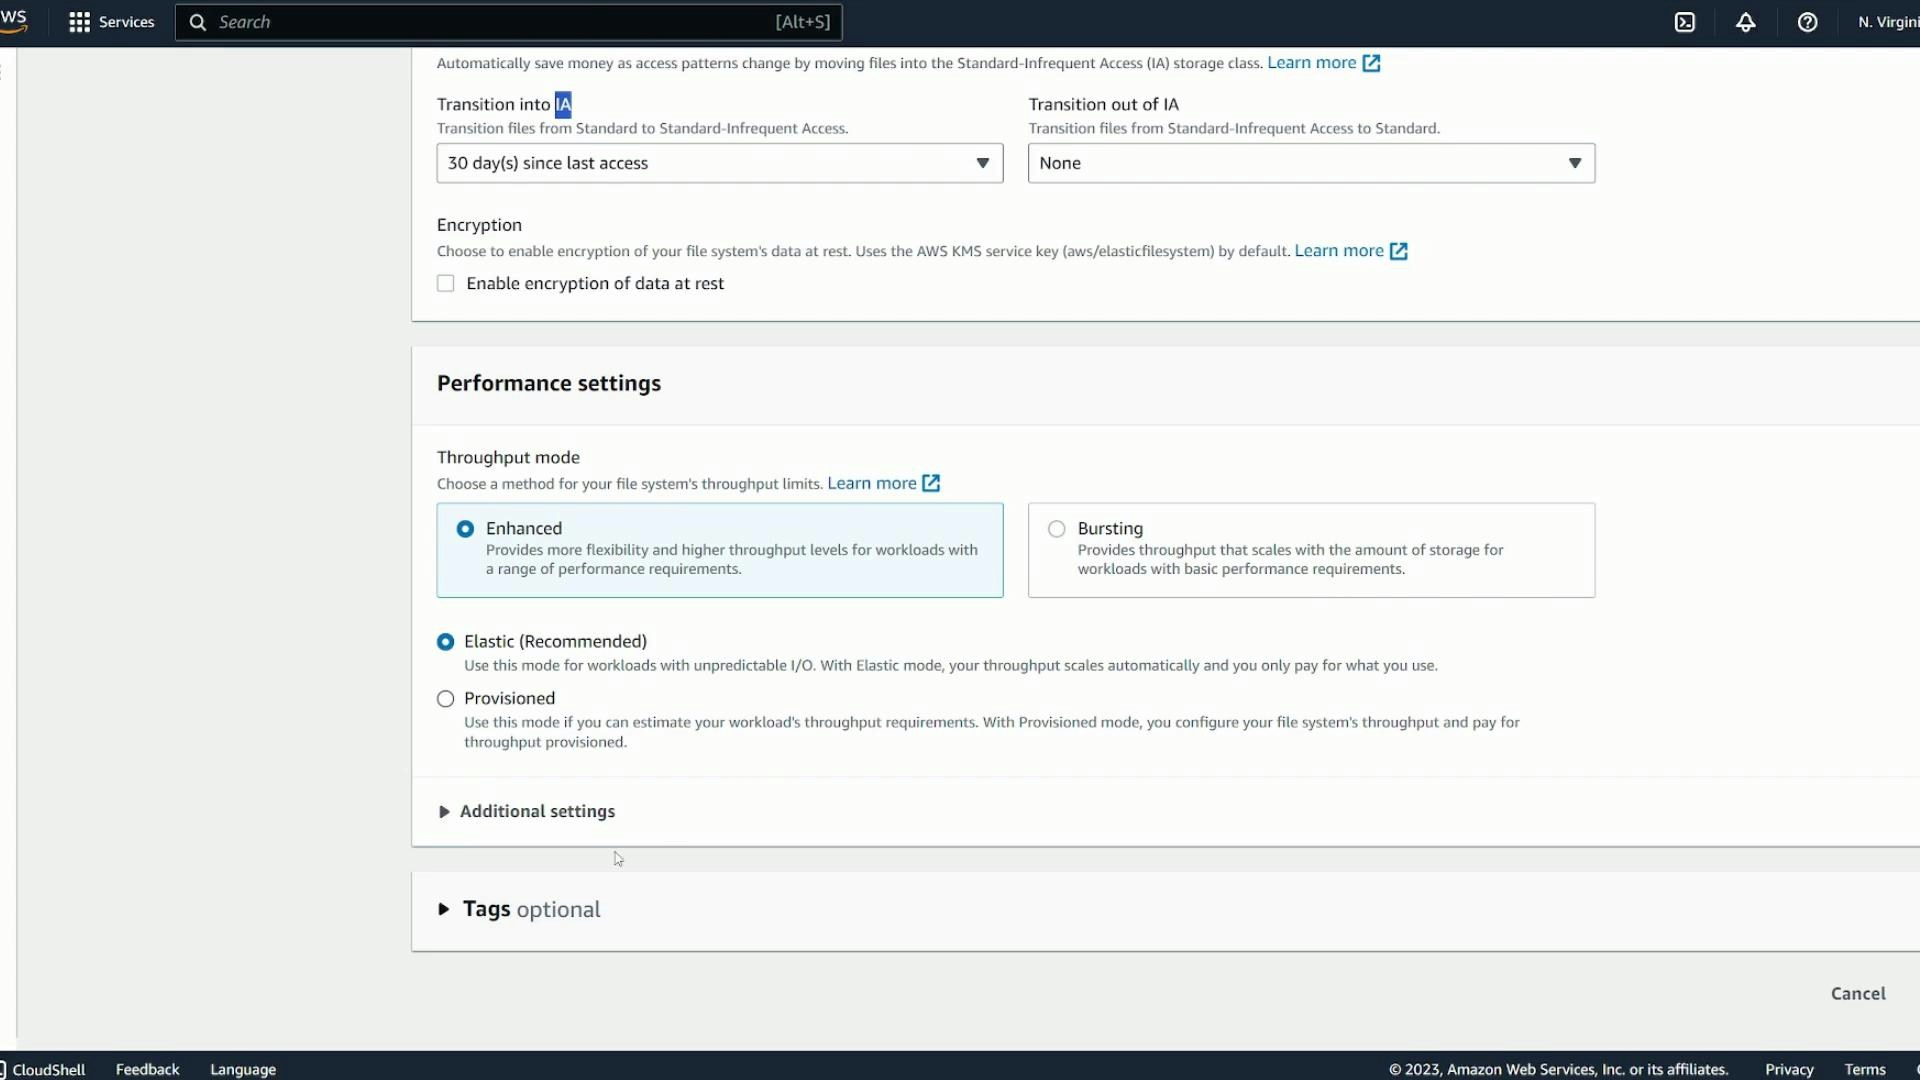Screen dimensions: 1920x1080
Task: Click the CloudShell icon in the footer
Action: (45, 1069)
